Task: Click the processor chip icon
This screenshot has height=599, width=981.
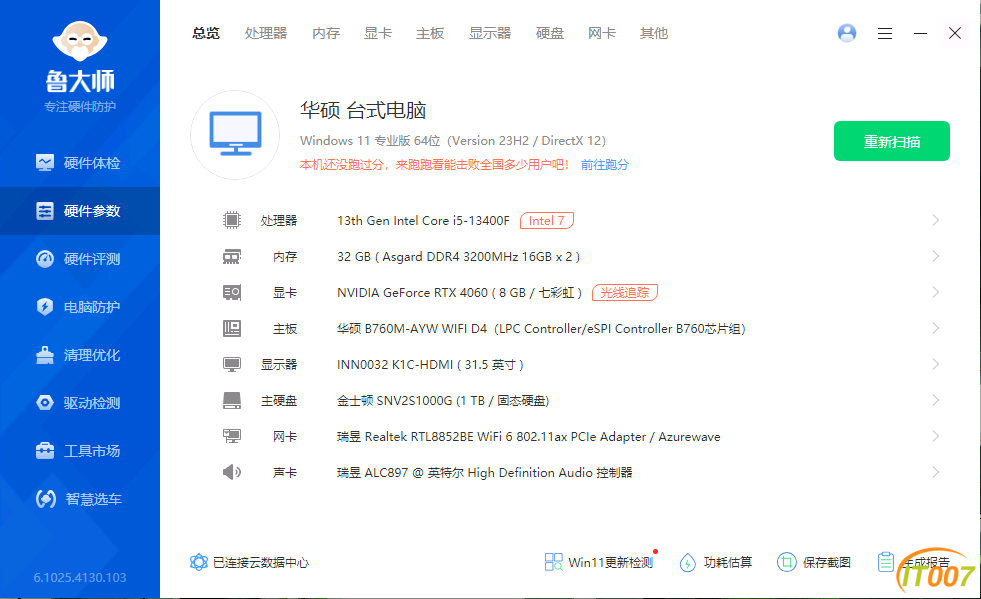Action: 231,220
